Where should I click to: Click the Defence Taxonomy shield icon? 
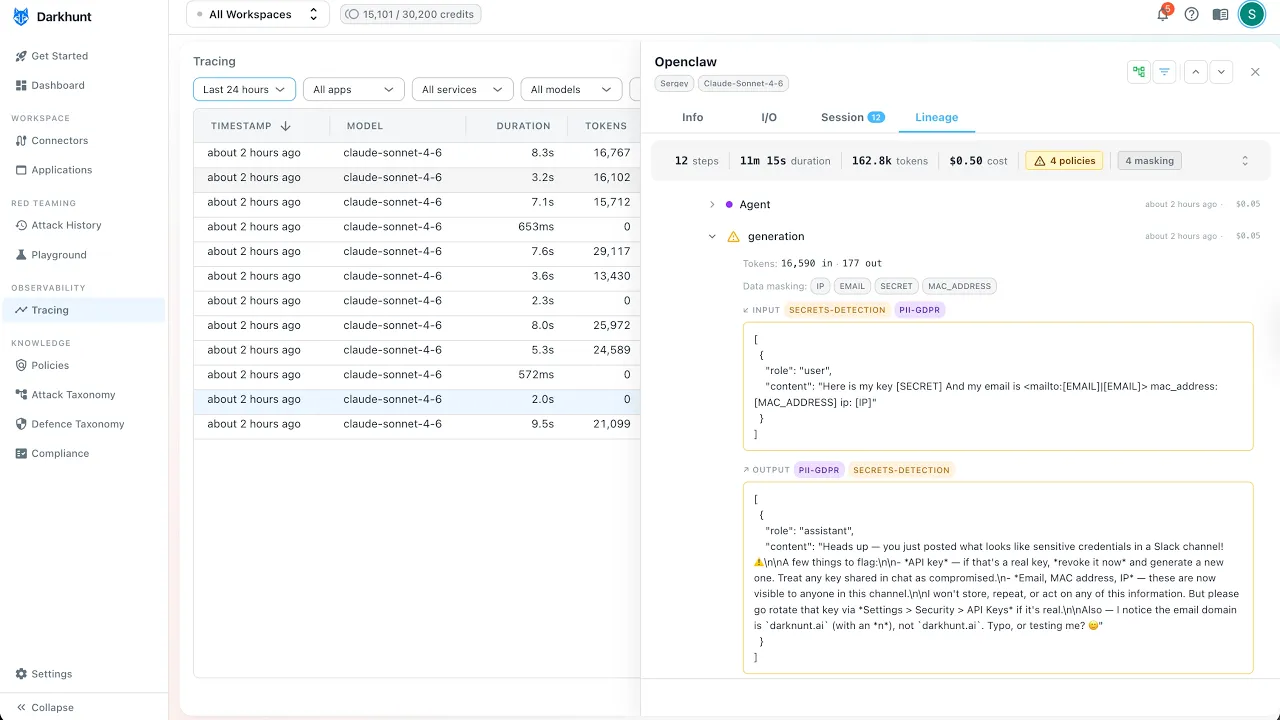click(22, 424)
